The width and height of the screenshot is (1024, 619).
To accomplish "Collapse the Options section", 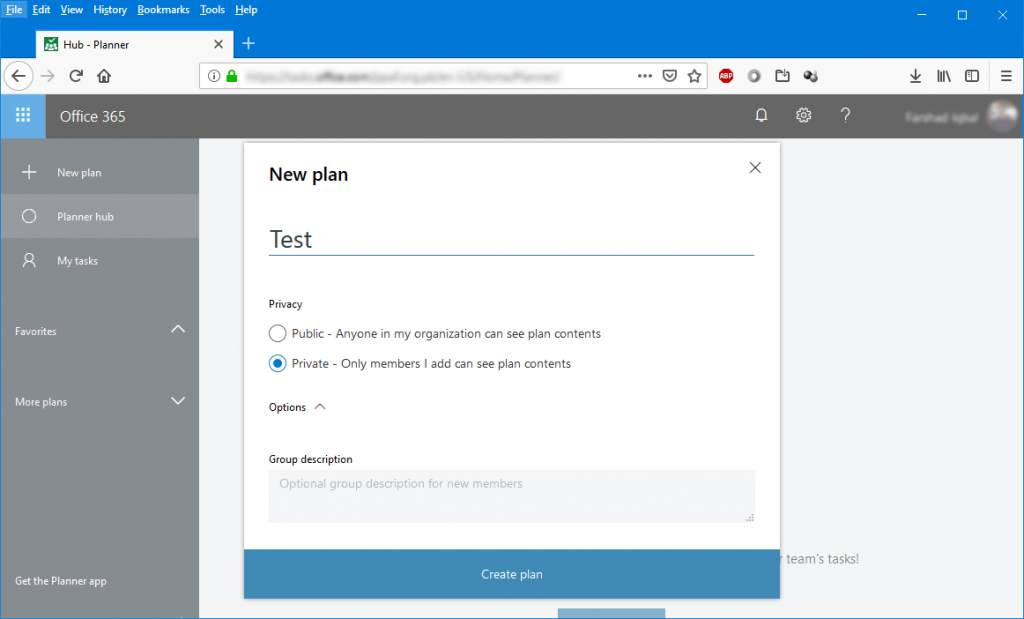I will [x=318, y=406].
